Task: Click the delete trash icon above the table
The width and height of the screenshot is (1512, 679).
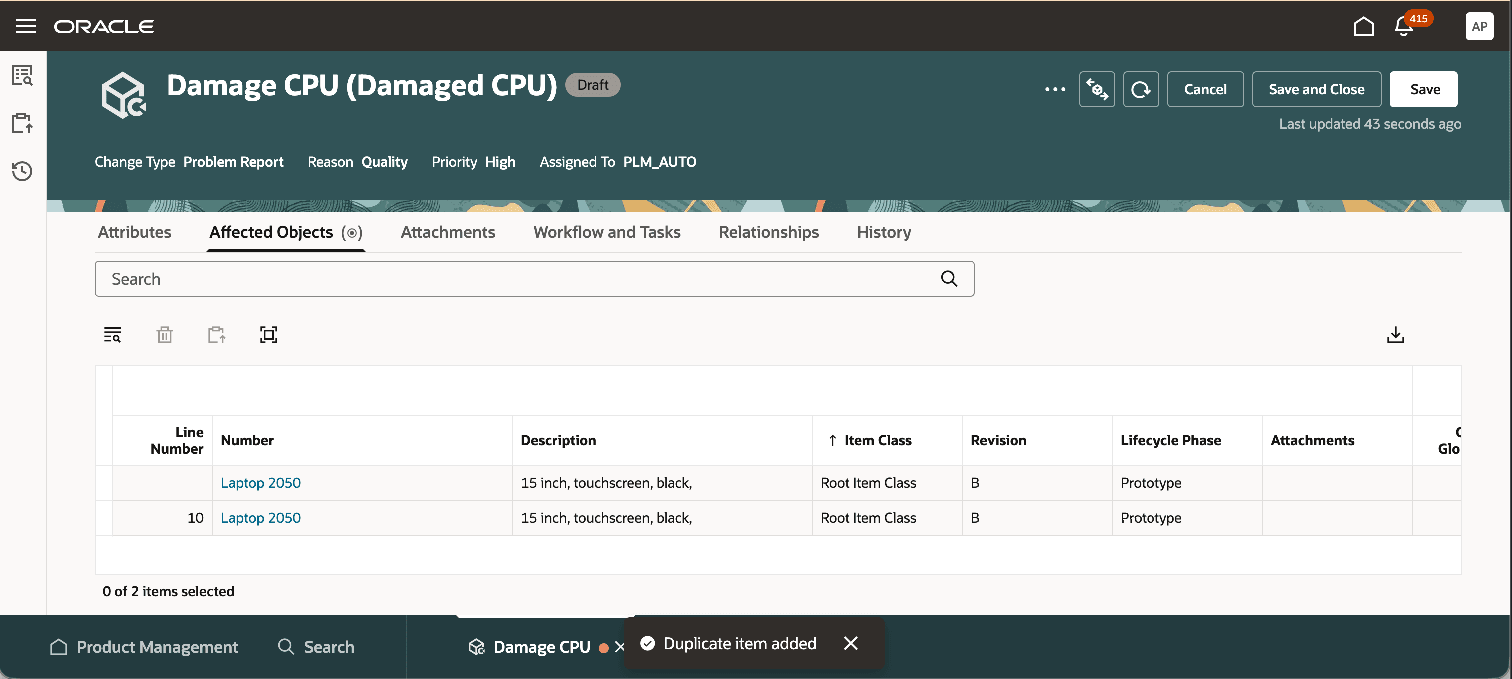Action: coord(164,334)
